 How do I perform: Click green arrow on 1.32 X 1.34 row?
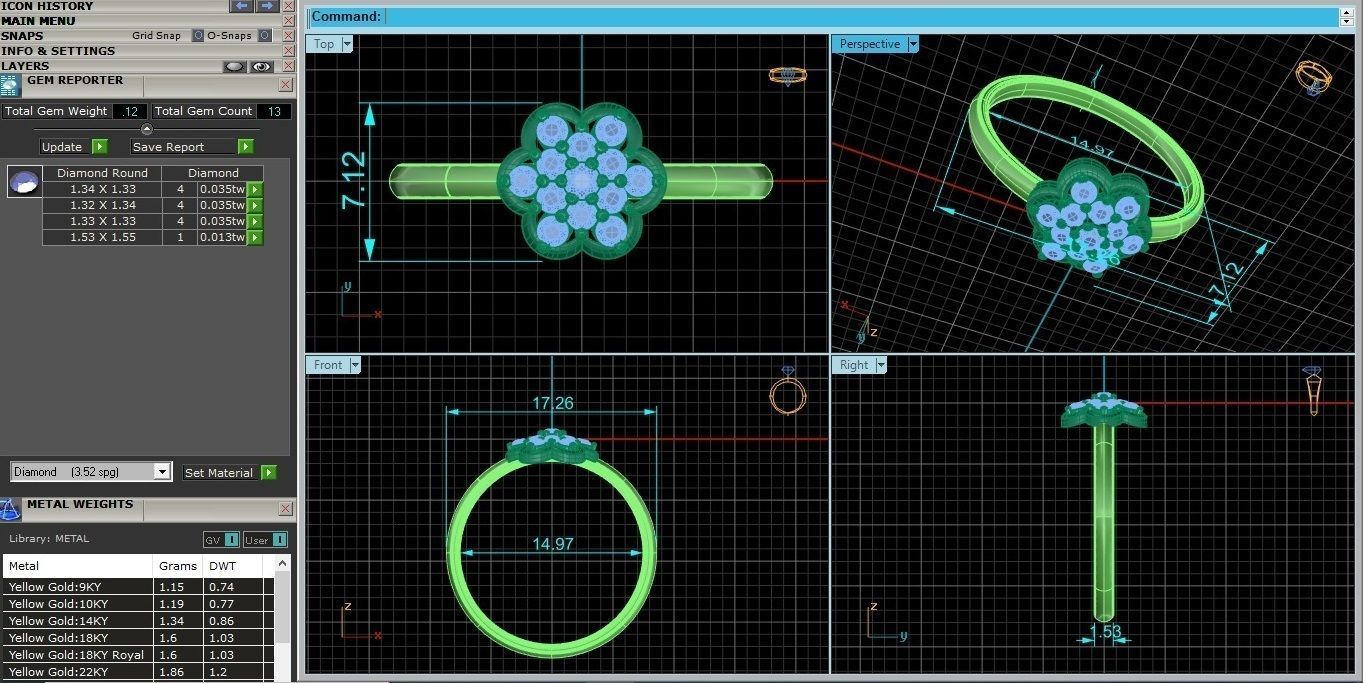[255, 205]
